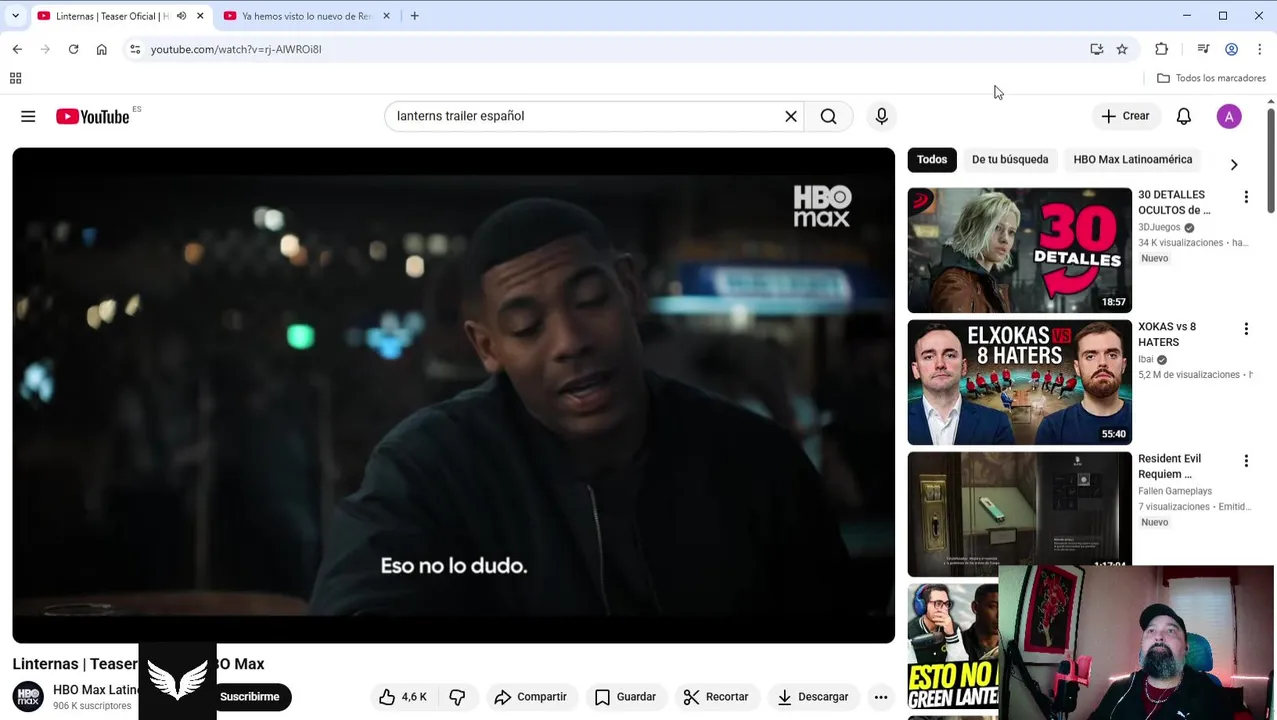Screen dimensions: 1277x720
Task: Open options menu for 30 DETALLES video
Action: (x=1246, y=197)
